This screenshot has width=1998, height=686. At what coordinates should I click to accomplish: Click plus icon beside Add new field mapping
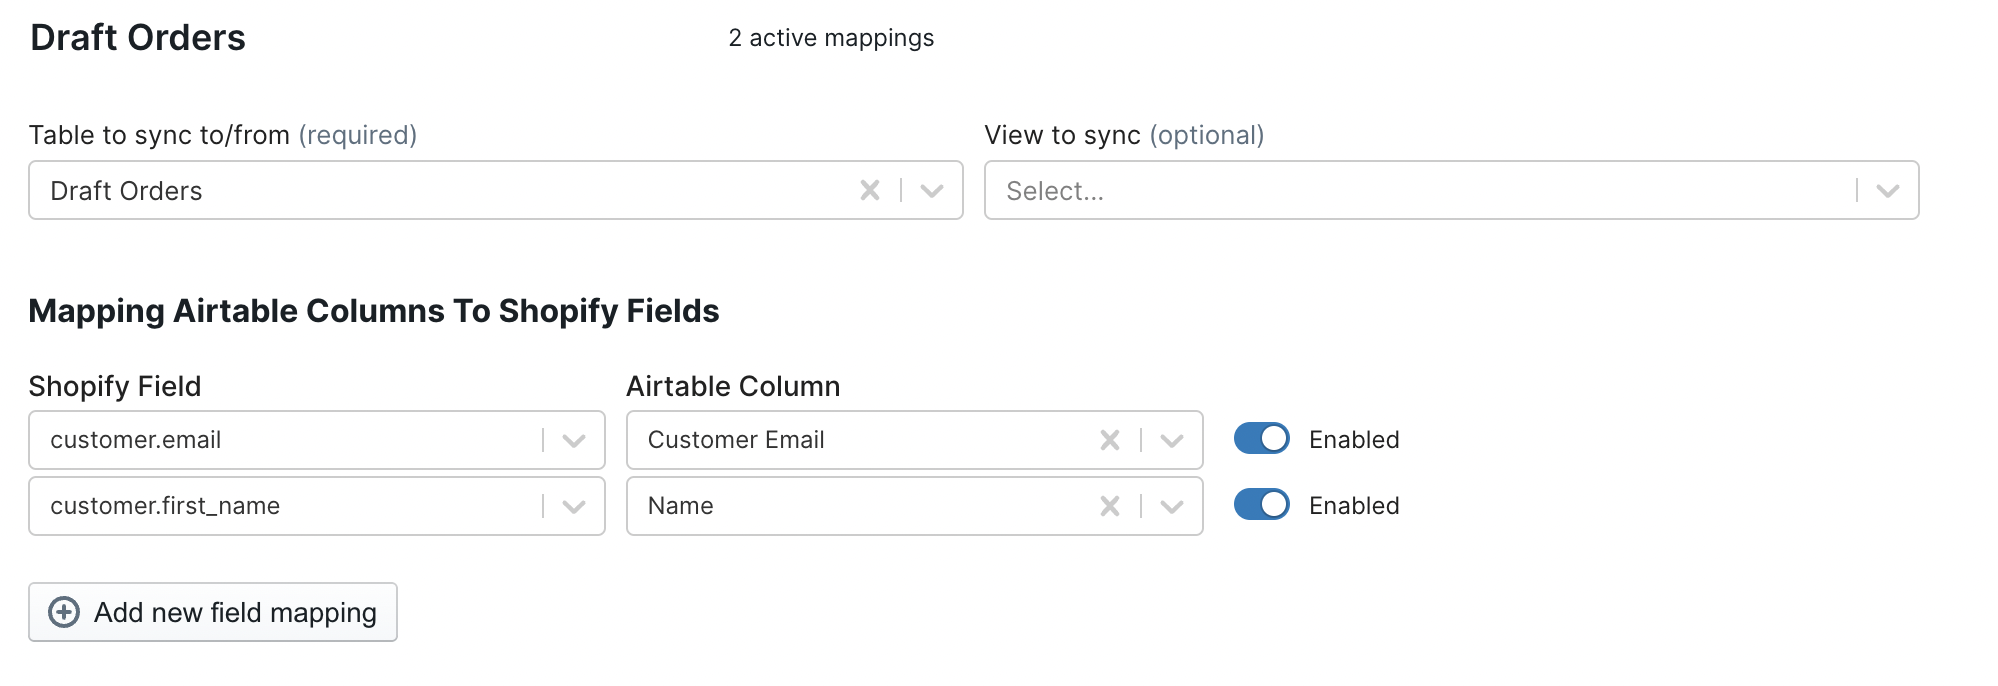tap(64, 612)
